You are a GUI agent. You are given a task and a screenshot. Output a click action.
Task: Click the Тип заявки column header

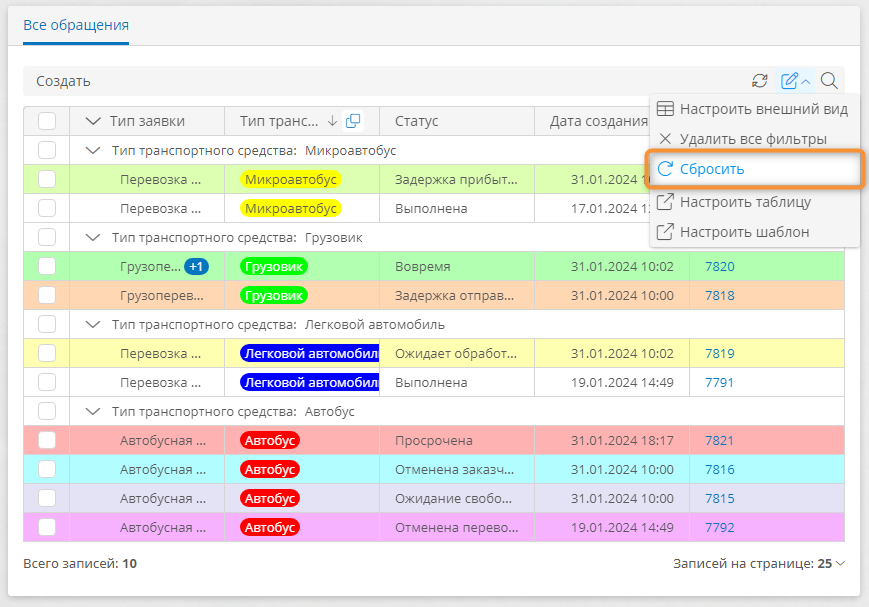(x=147, y=121)
